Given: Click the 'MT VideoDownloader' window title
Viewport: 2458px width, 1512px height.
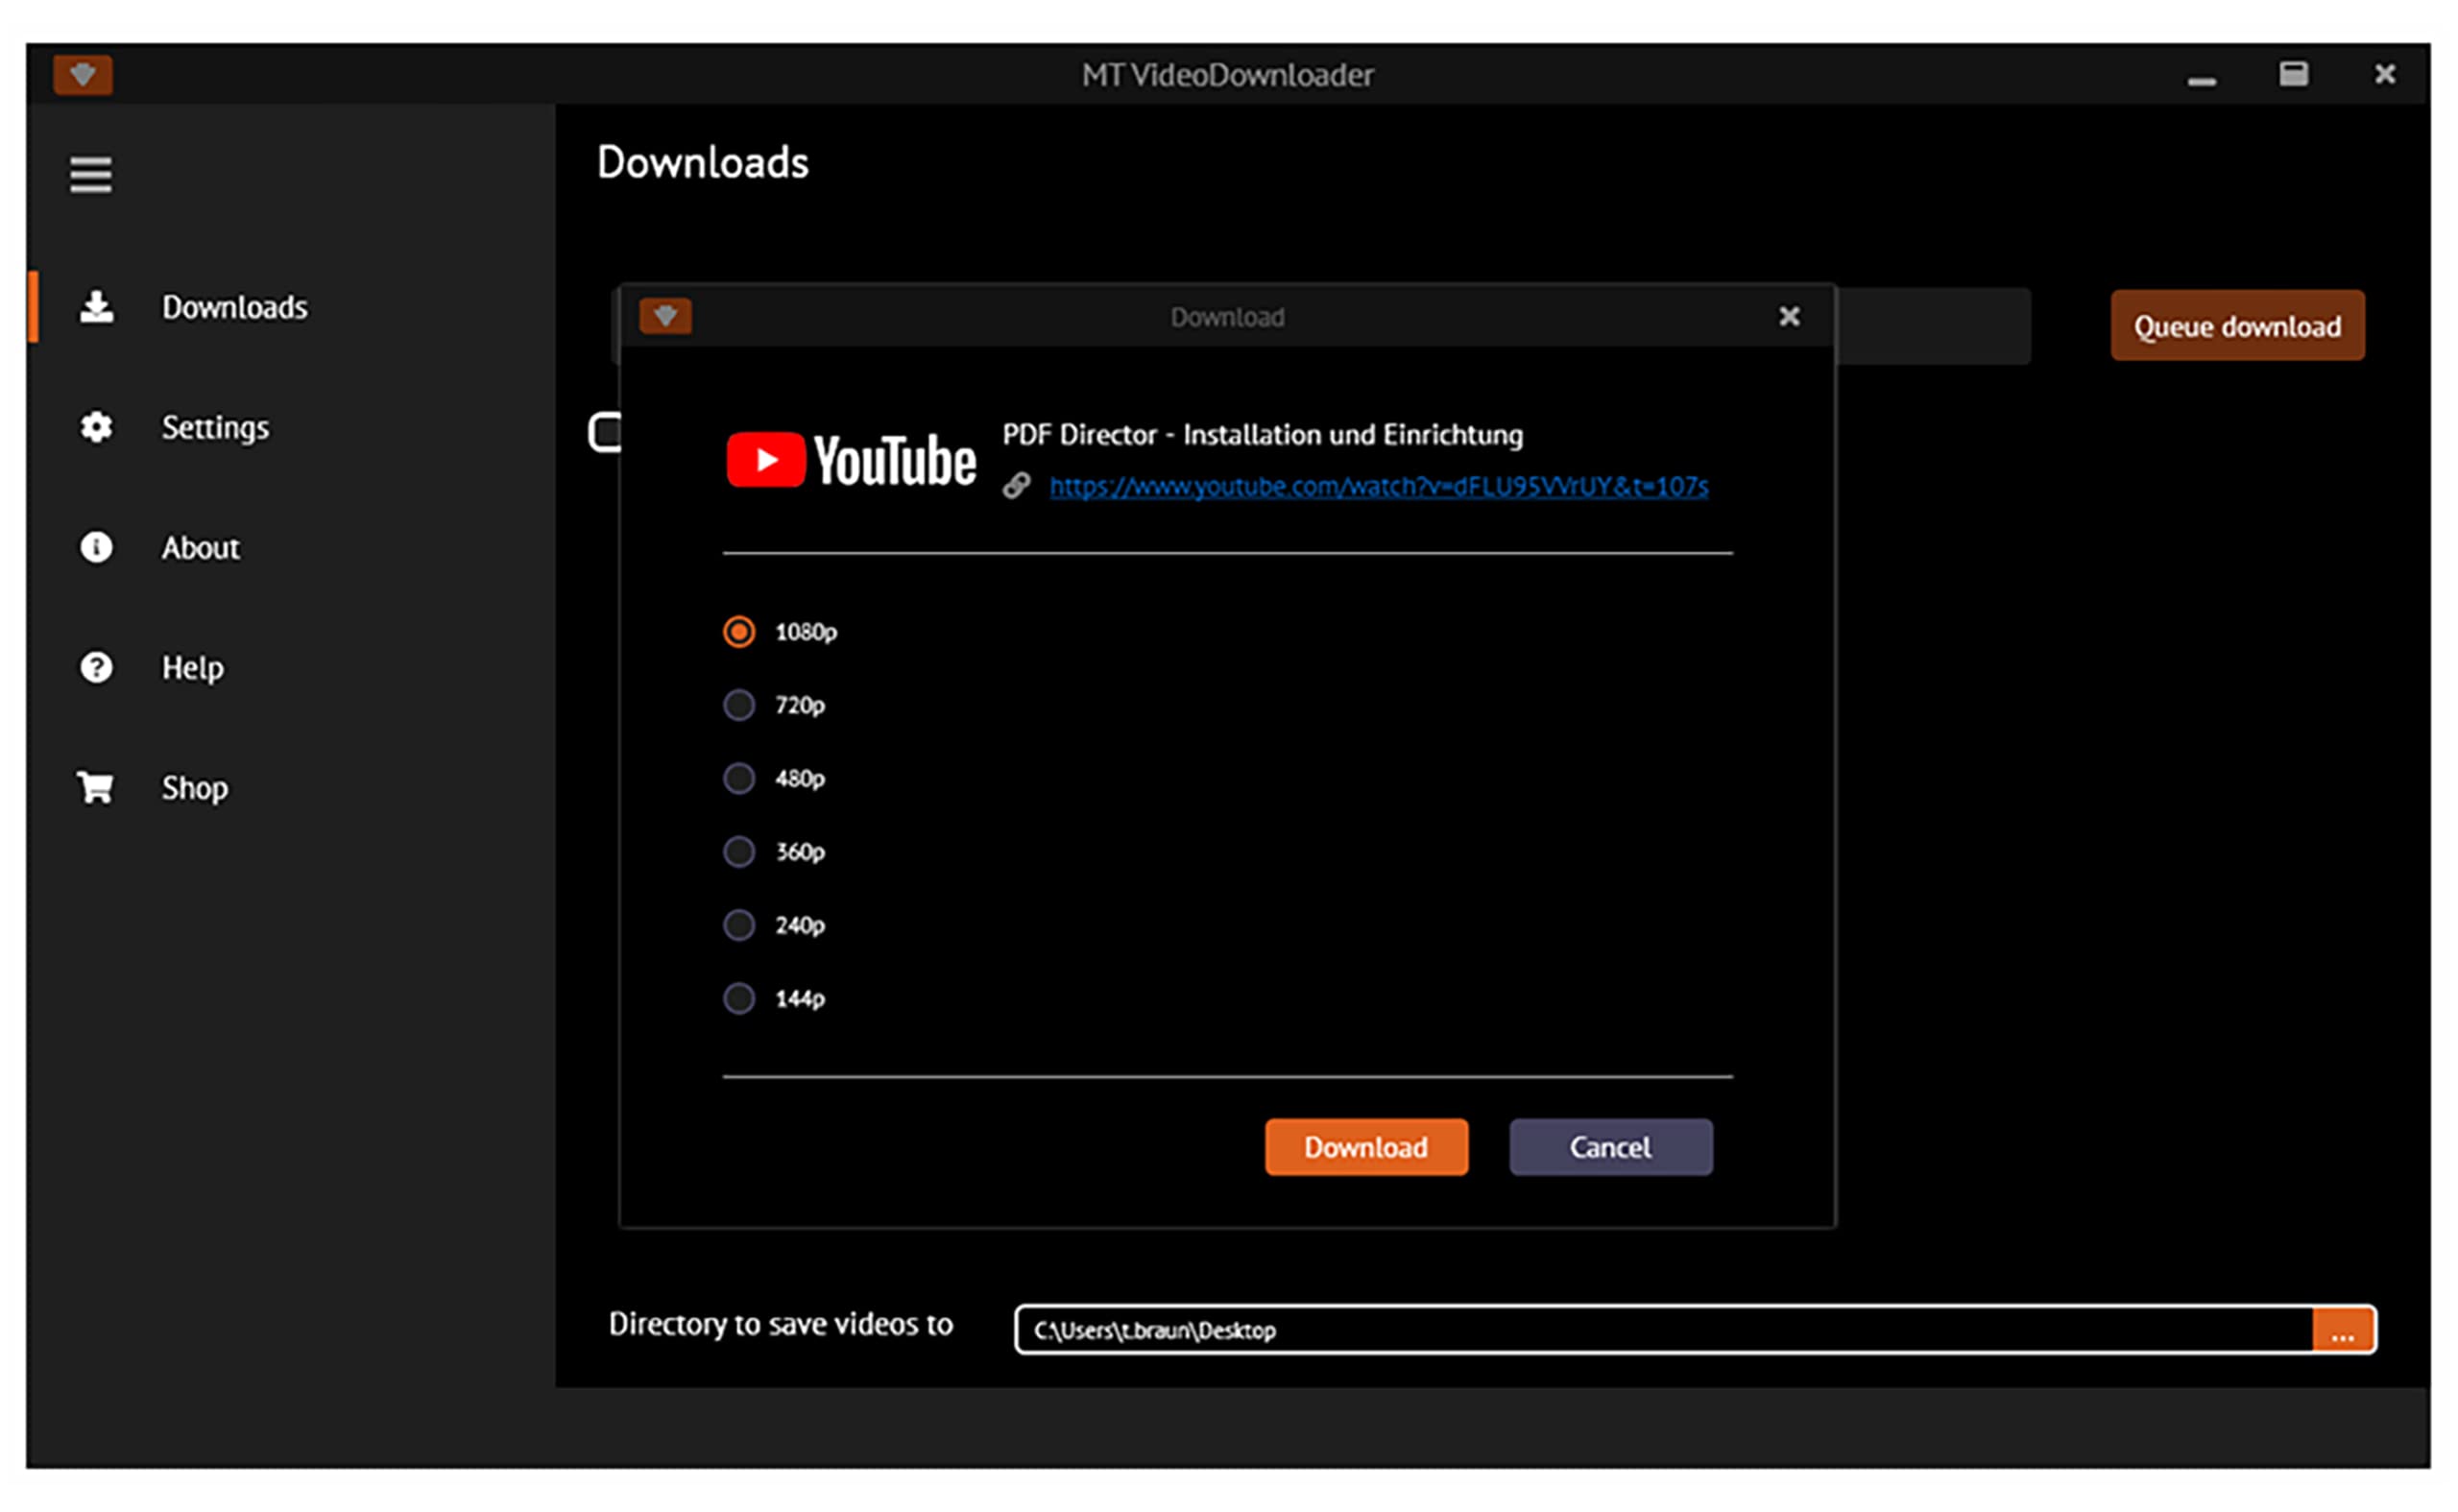Looking at the screenshot, I should pos(1227,75).
